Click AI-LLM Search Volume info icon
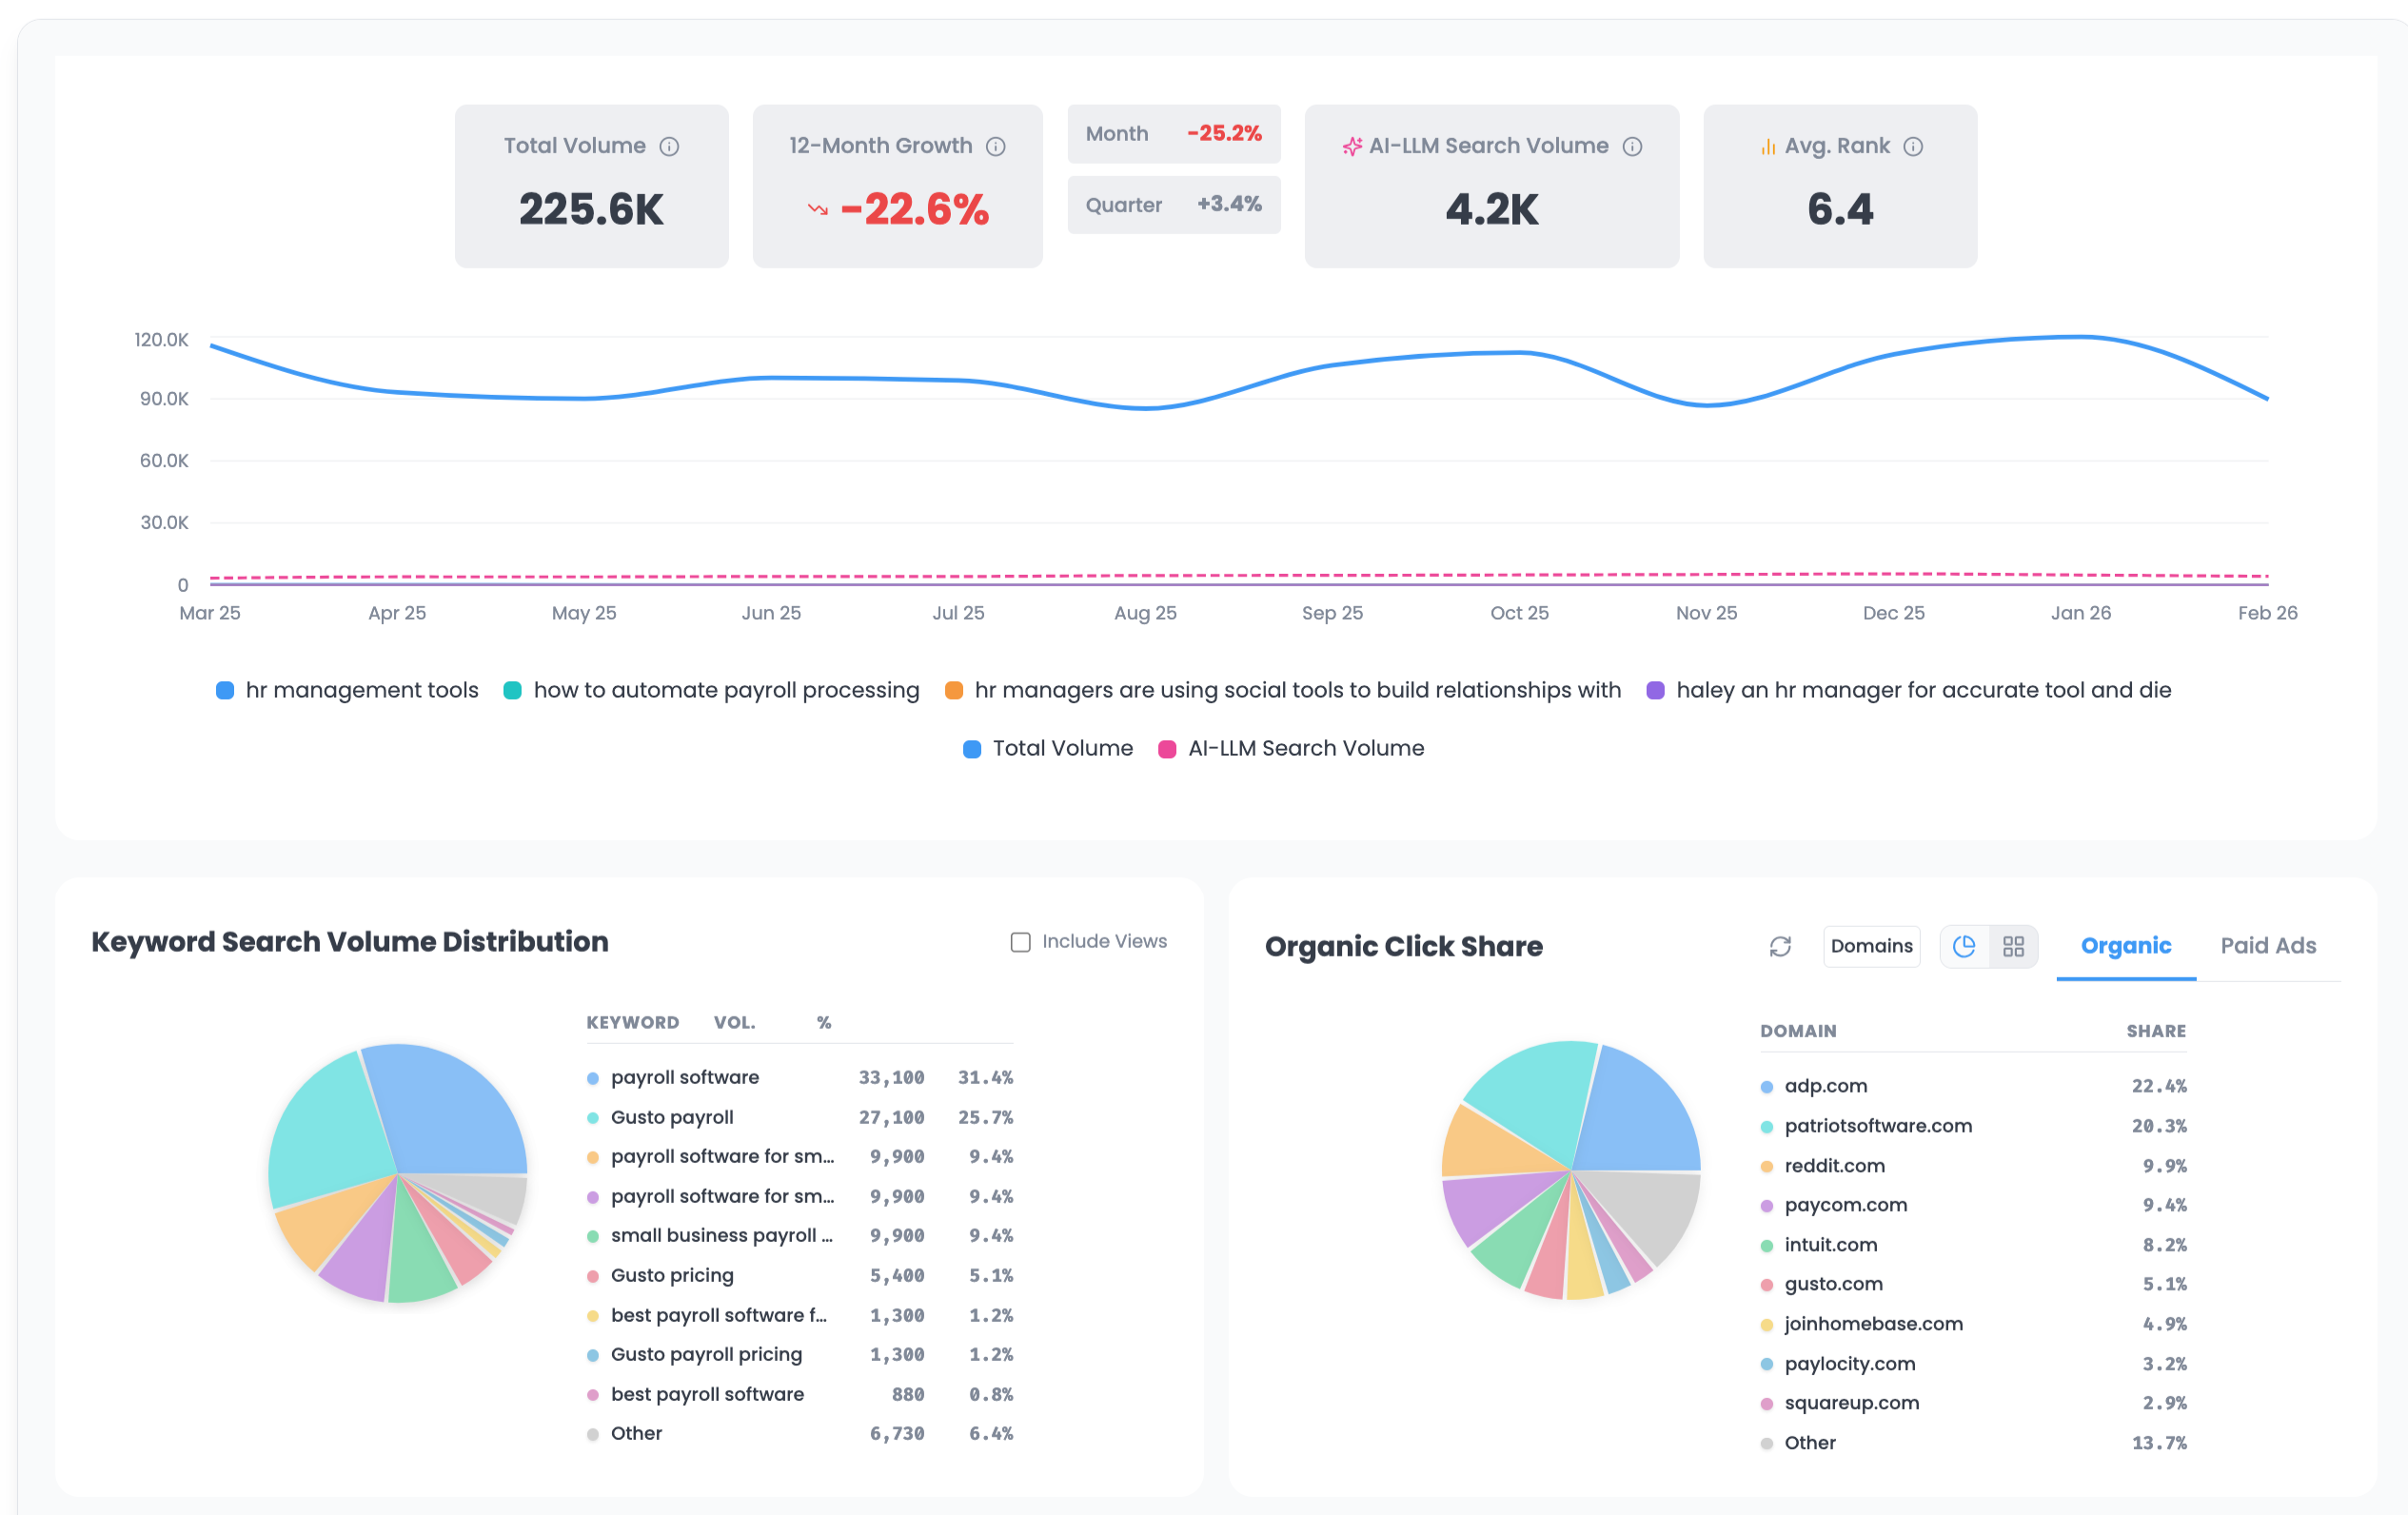Viewport: 2408px width, 1515px height. pyautogui.click(x=1632, y=147)
